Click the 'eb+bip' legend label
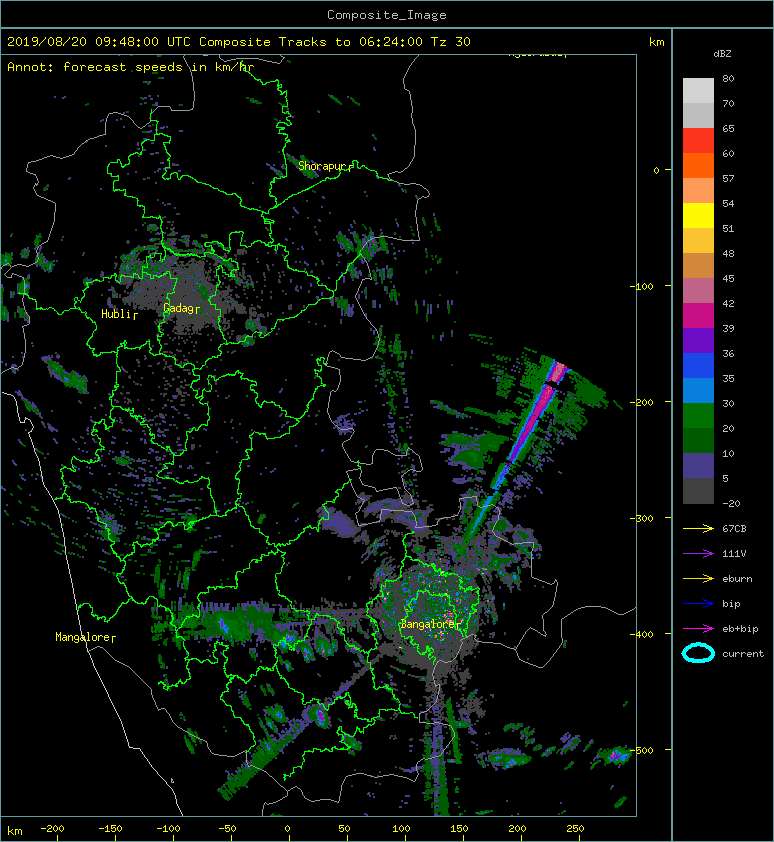This screenshot has height=842, width=774. point(740,629)
